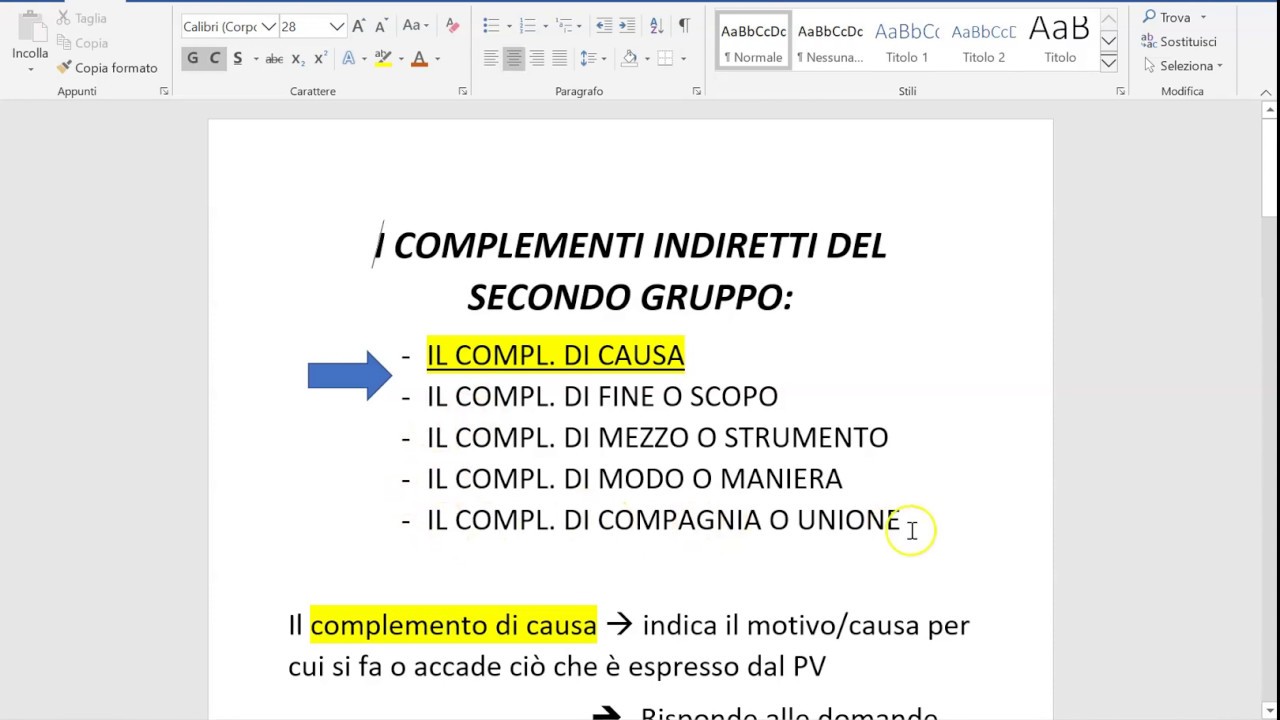The image size is (1280, 720).
Task: Apply the Titolo 2 style
Action: [984, 41]
